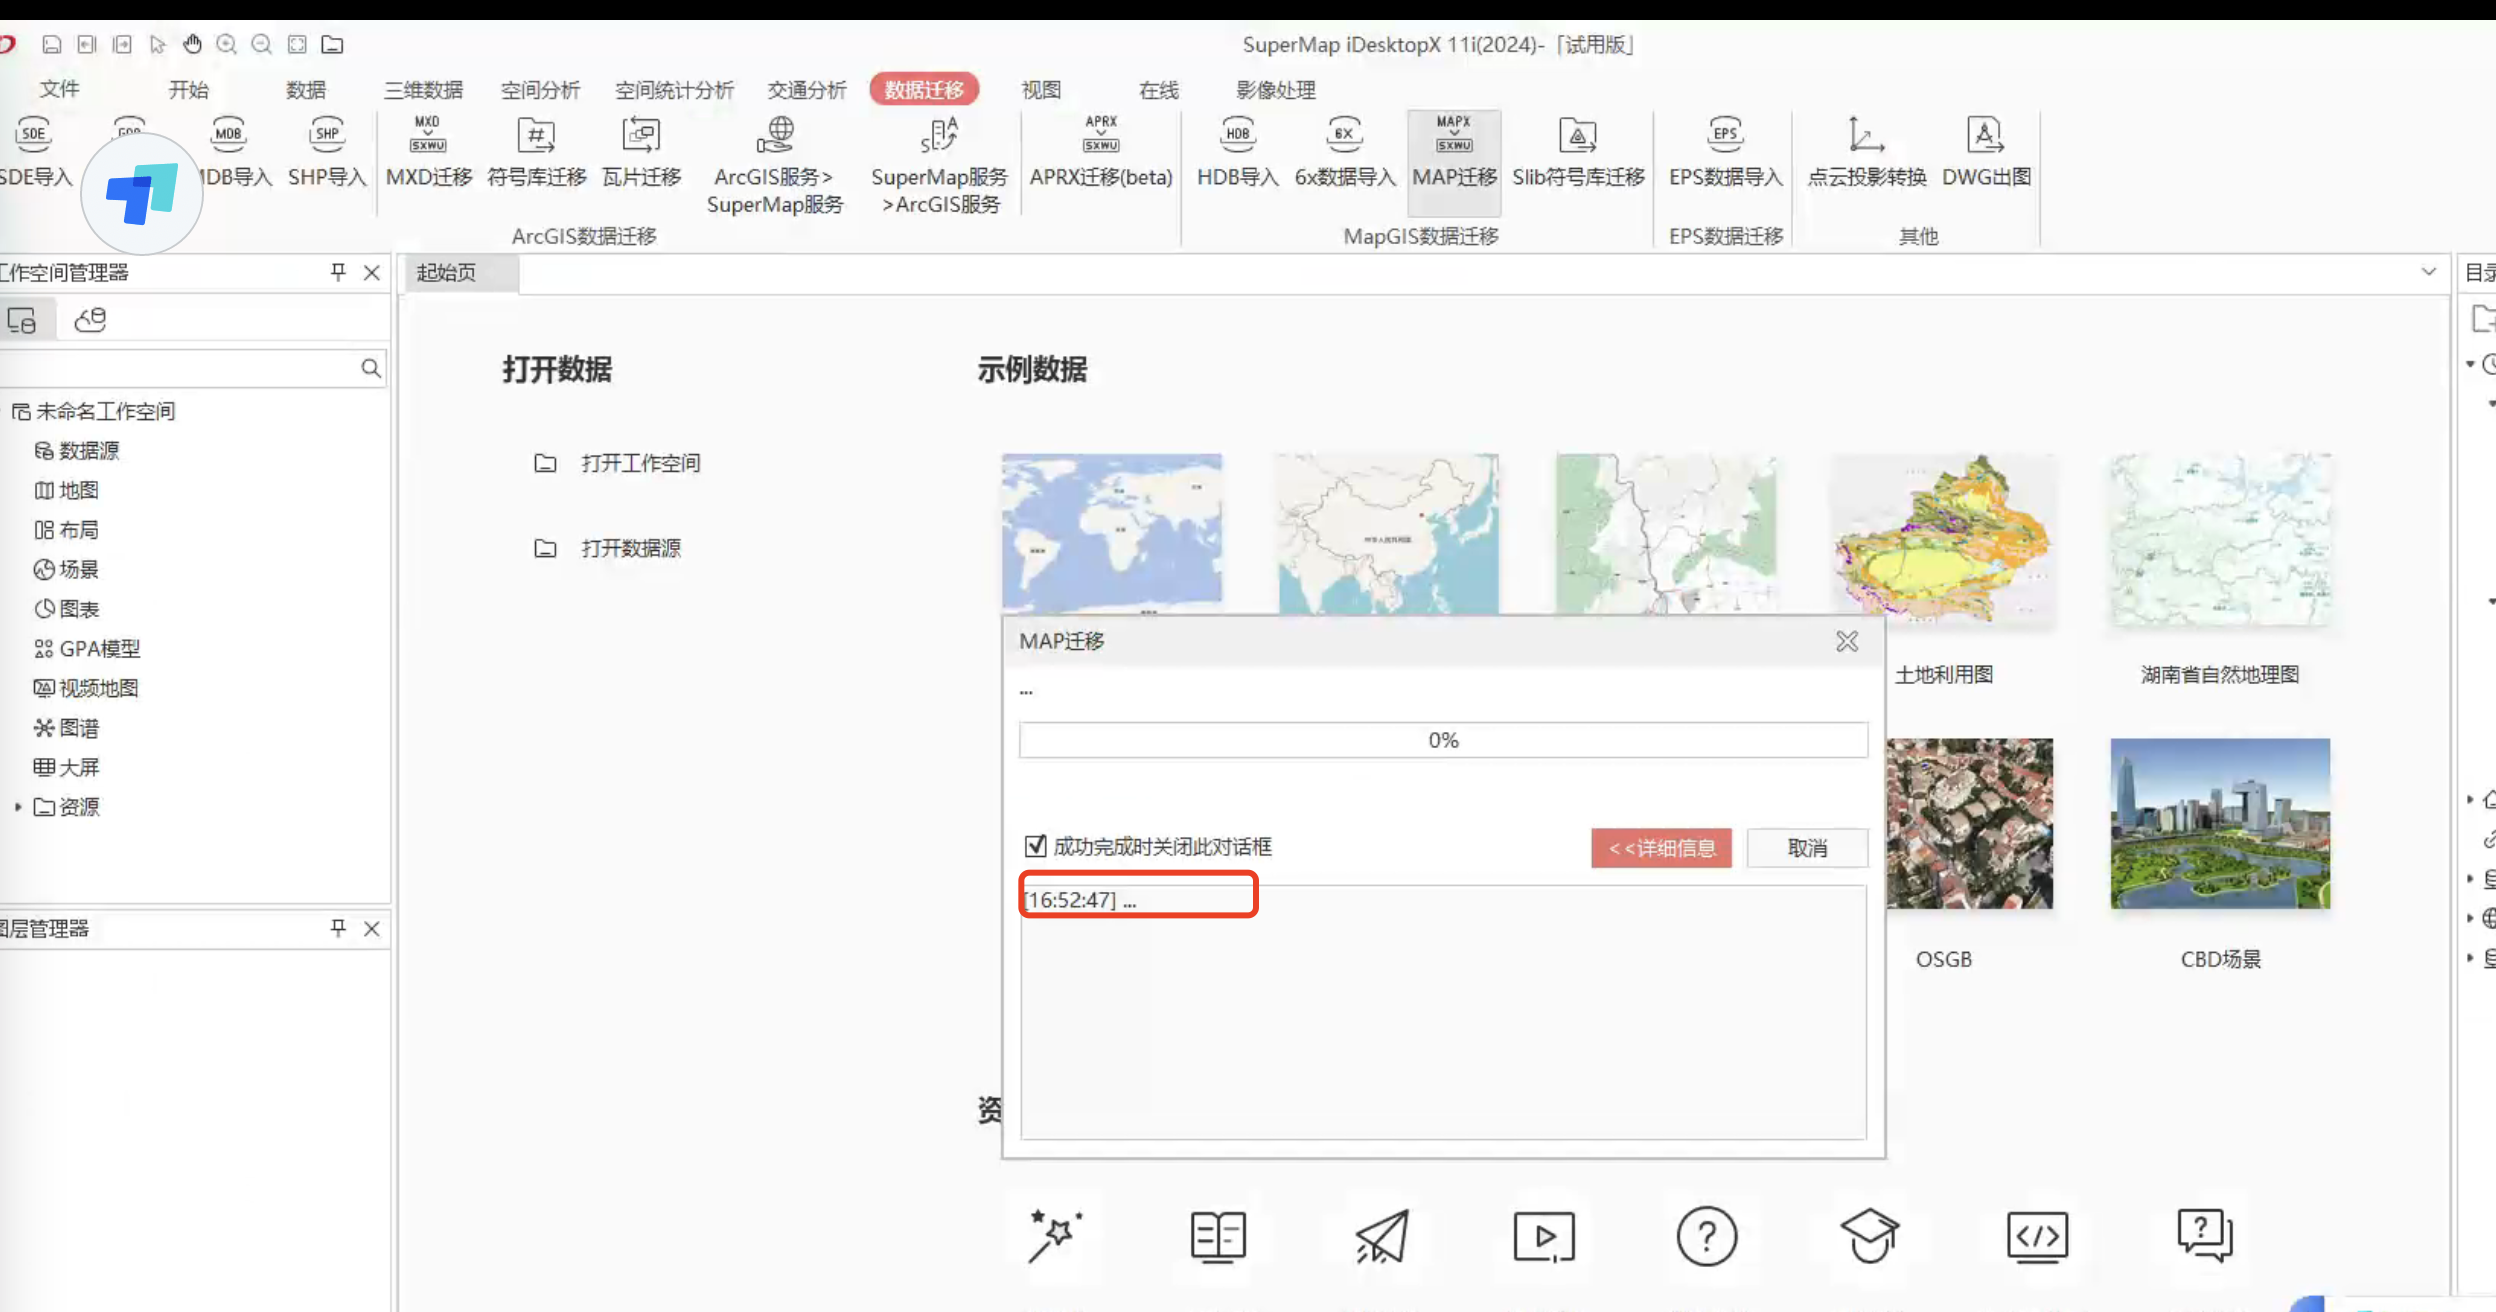The width and height of the screenshot is (2496, 1312).
Task: Open the world map sample thumbnail
Action: [1112, 534]
